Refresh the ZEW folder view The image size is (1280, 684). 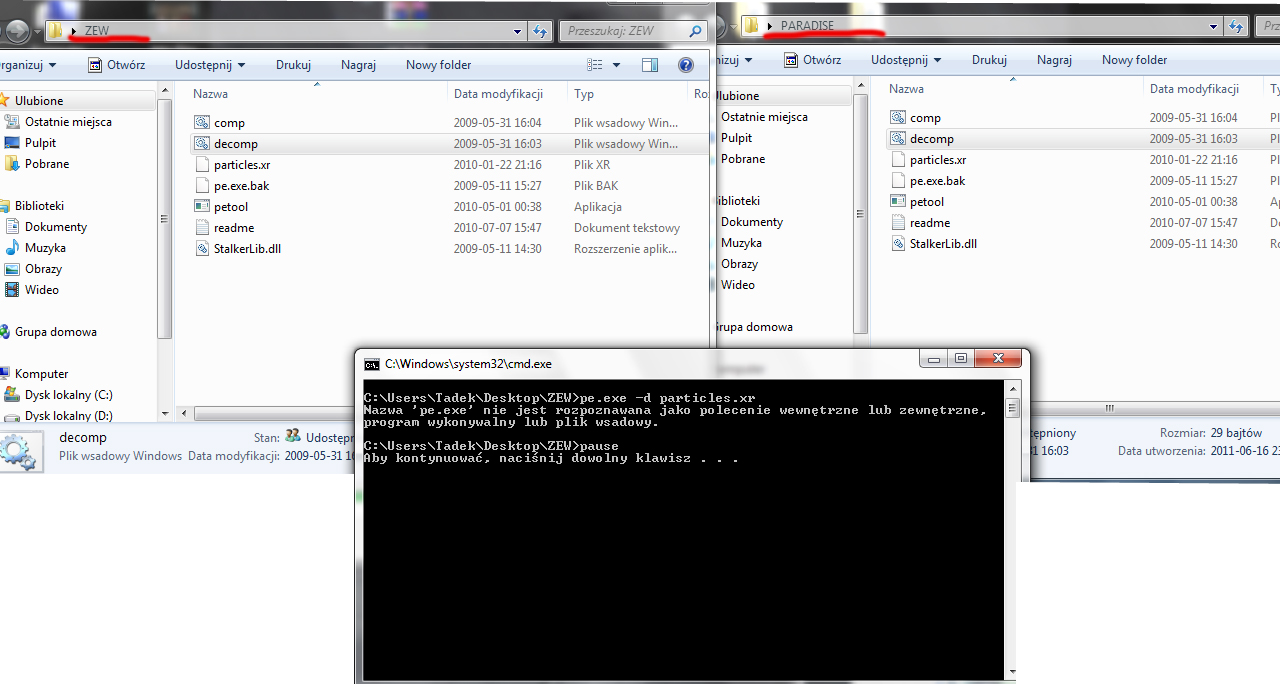[x=541, y=31]
